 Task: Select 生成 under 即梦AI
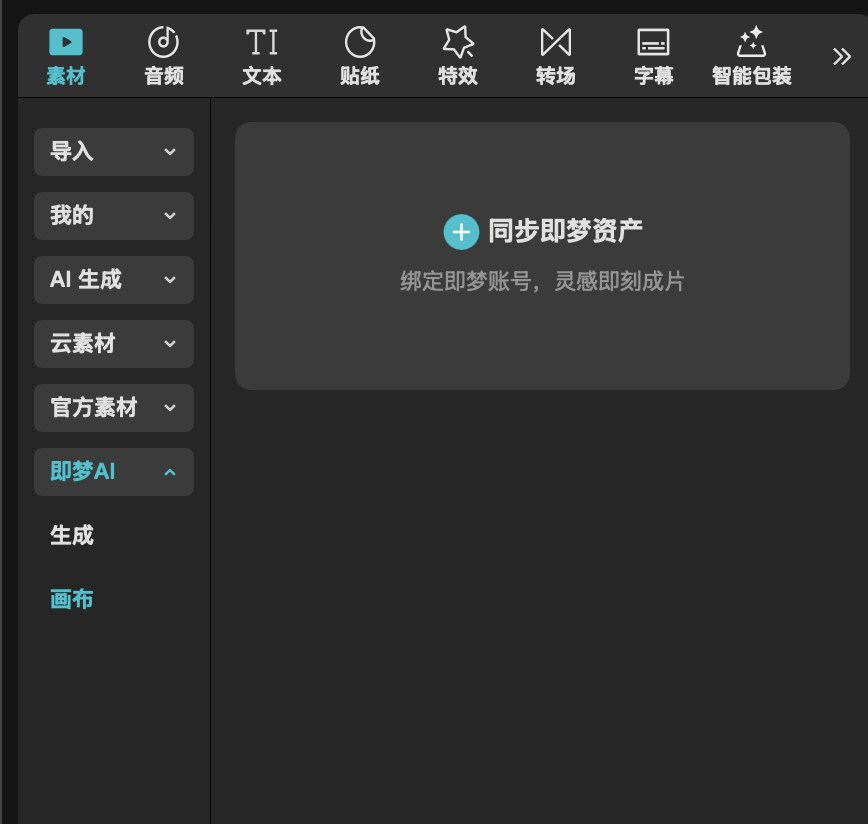72,536
